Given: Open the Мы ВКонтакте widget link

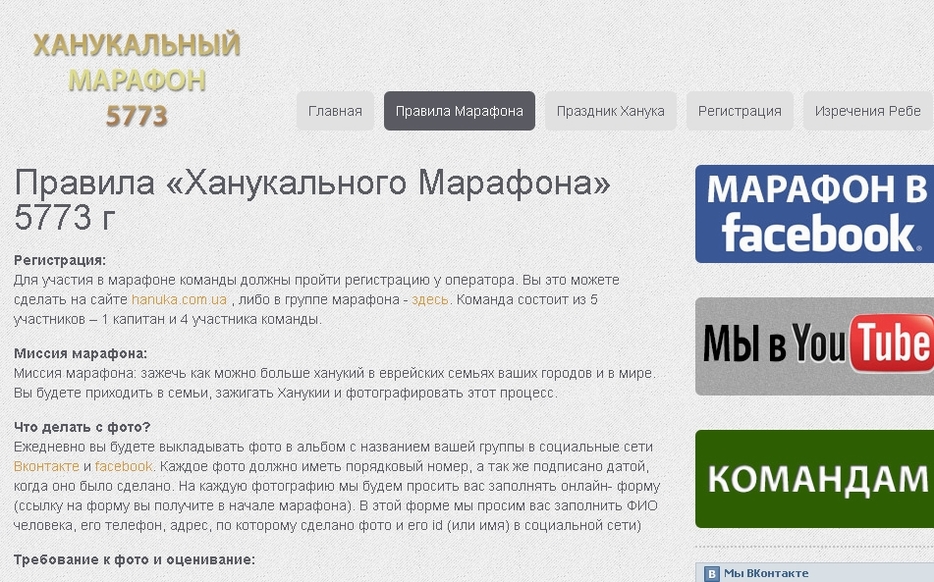Looking at the screenshot, I should point(766,573).
